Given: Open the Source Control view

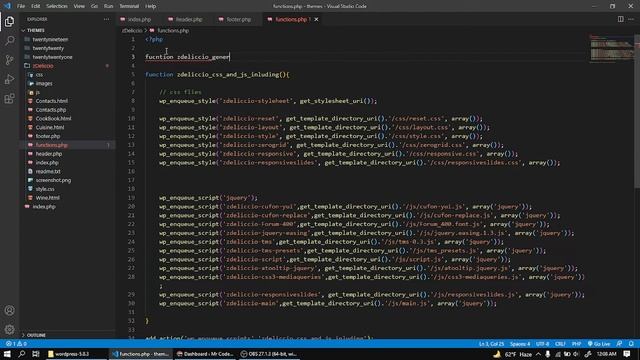Looking at the screenshot, I should (x=9, y=60).
